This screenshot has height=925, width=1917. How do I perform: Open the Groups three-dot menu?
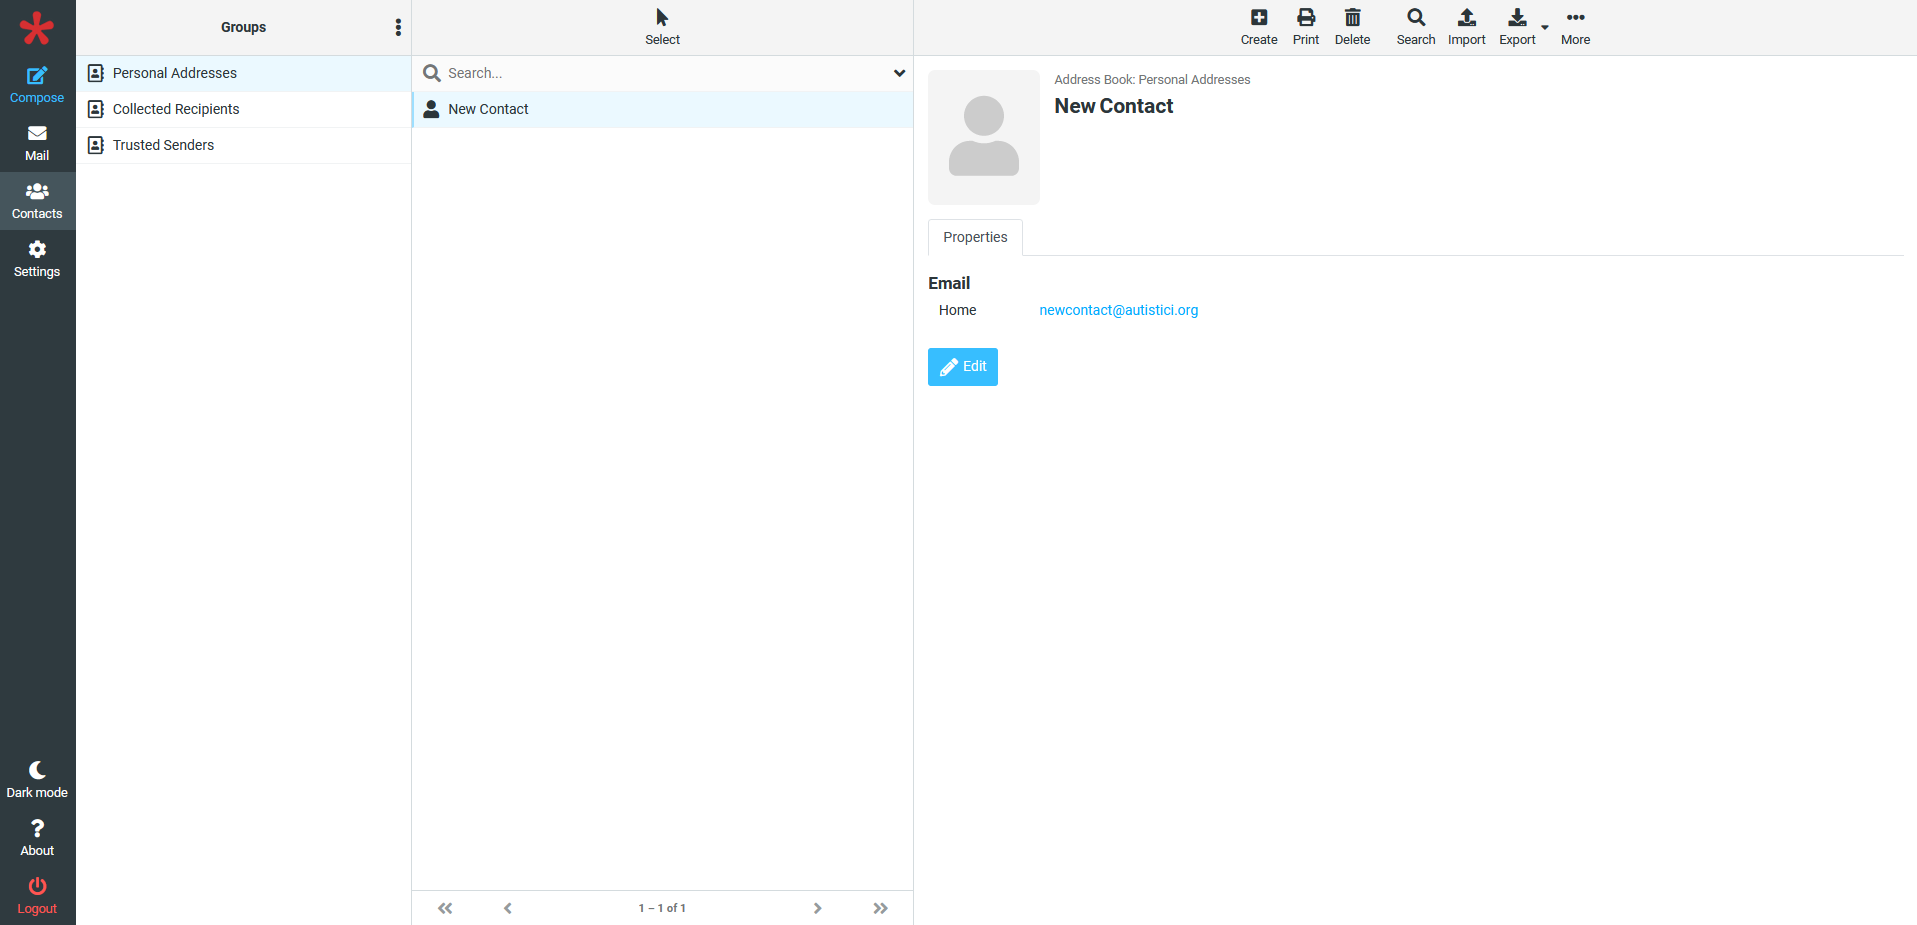point(398,27)
